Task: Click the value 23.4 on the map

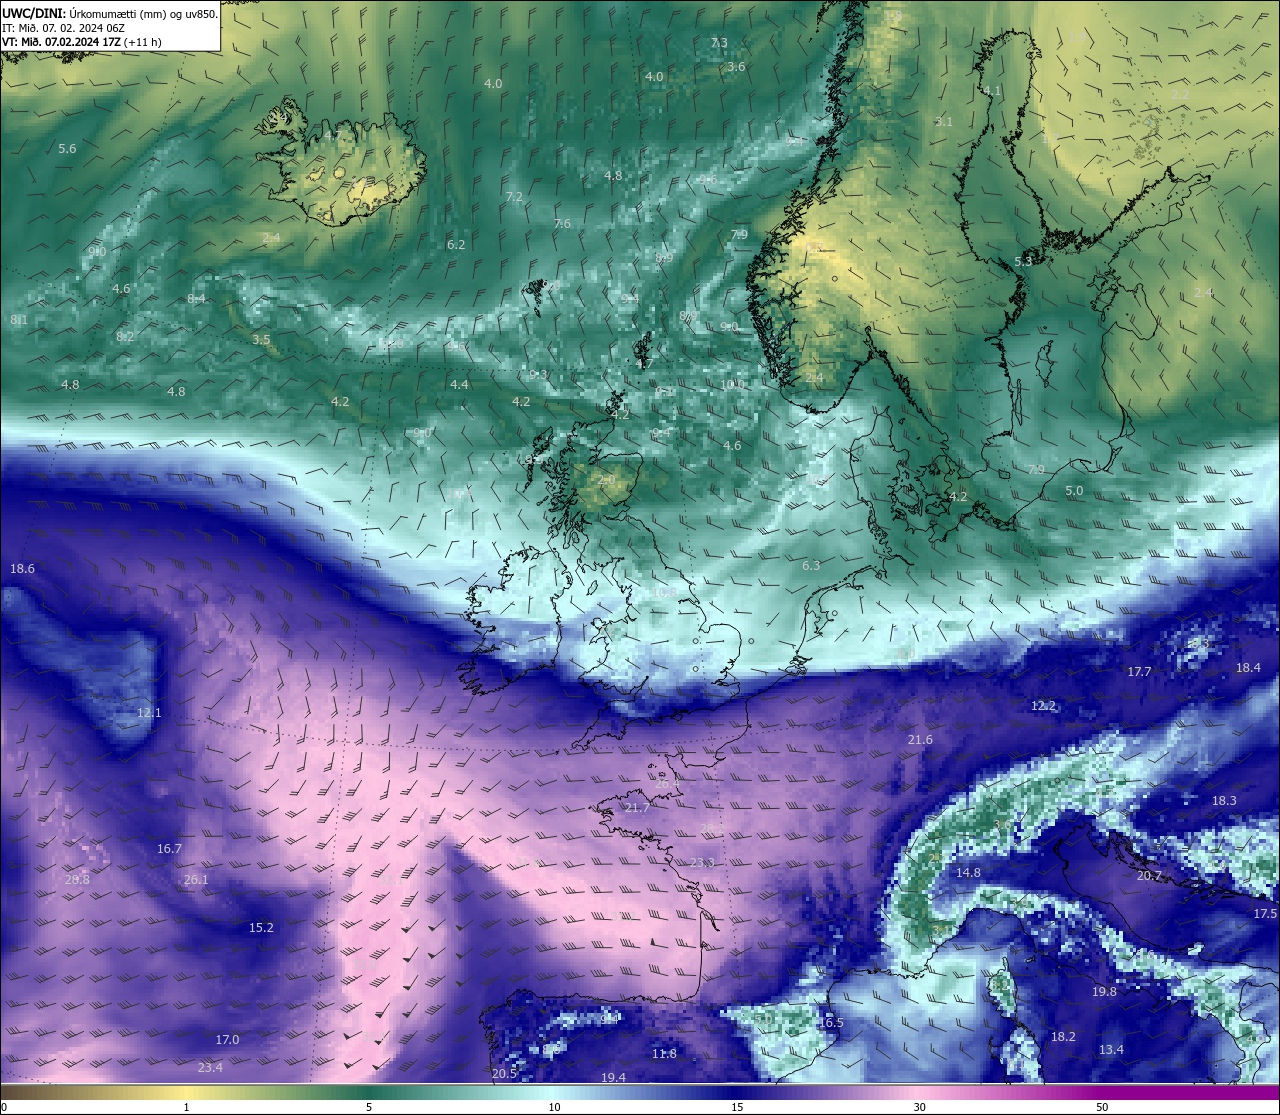Action: [210, 1068]
